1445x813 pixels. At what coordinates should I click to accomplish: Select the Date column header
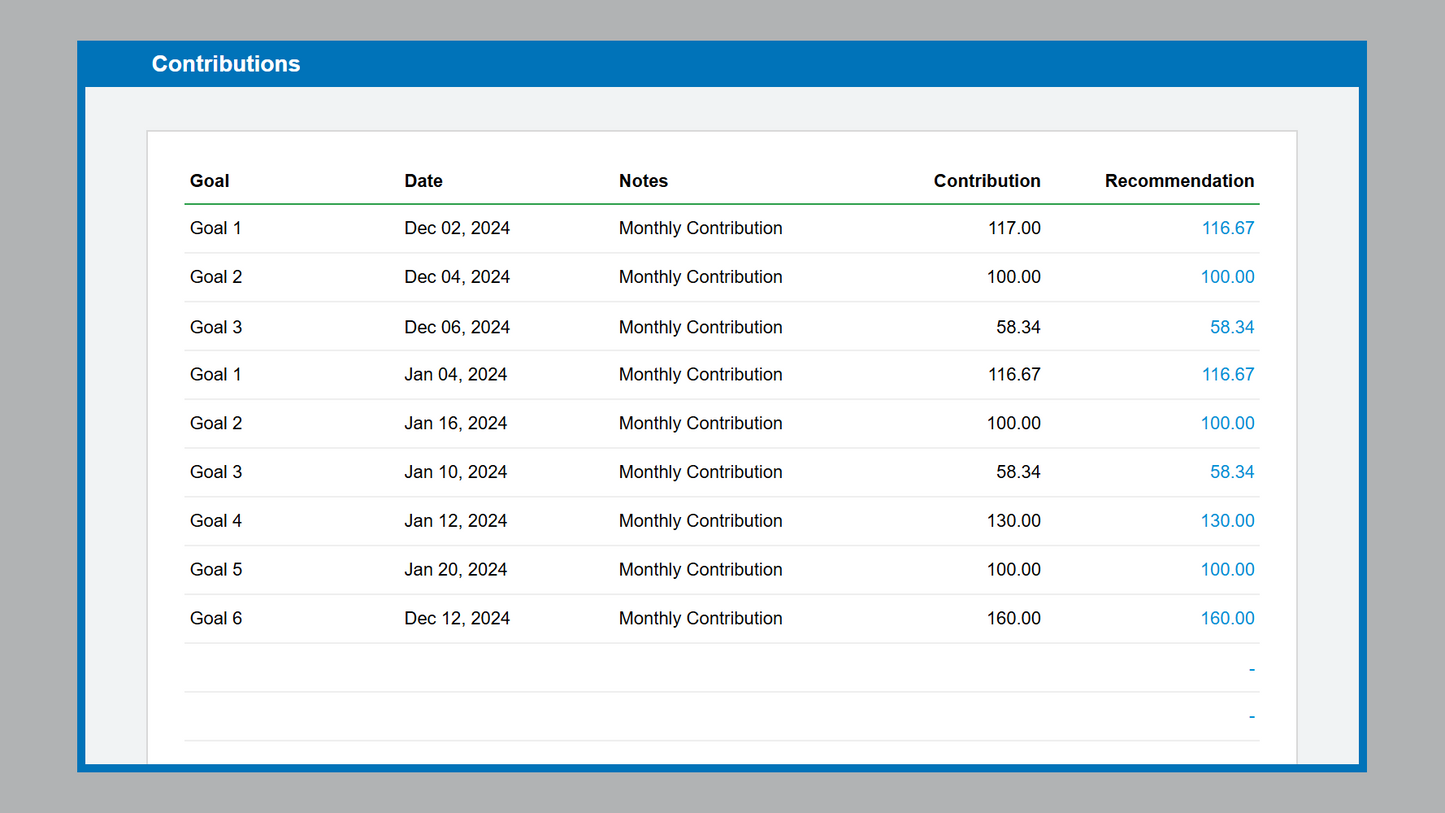click(x=424, y=181)
